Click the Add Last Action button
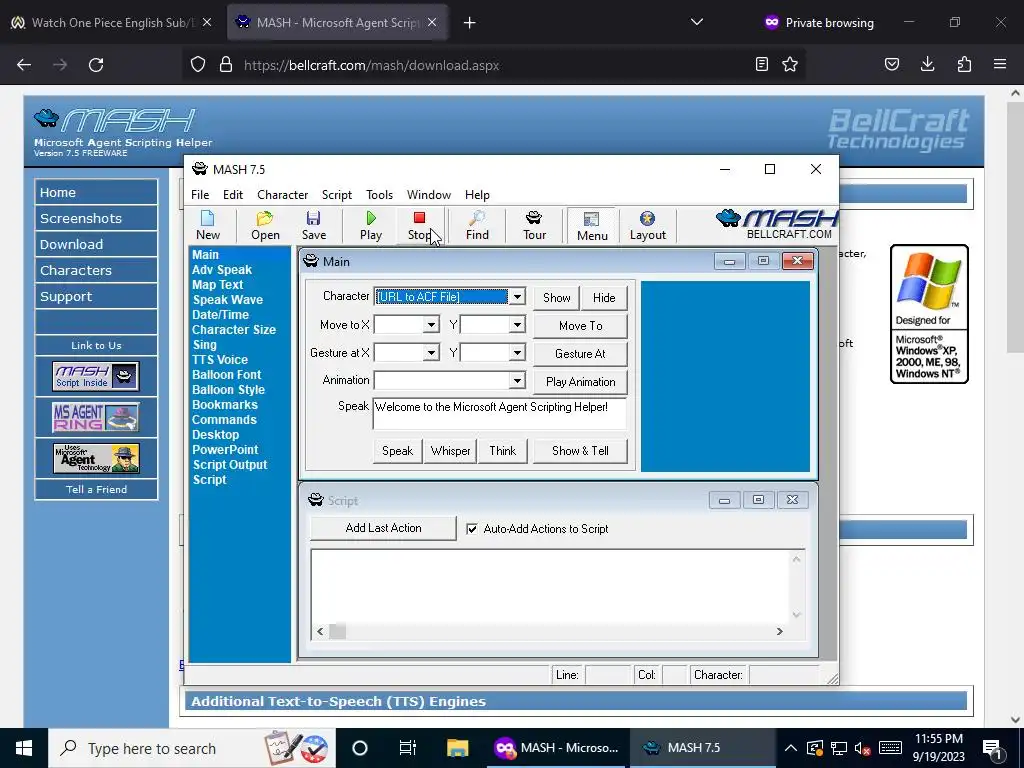The width and height of the screenshot is (1024, 768). tap(383, 528)
